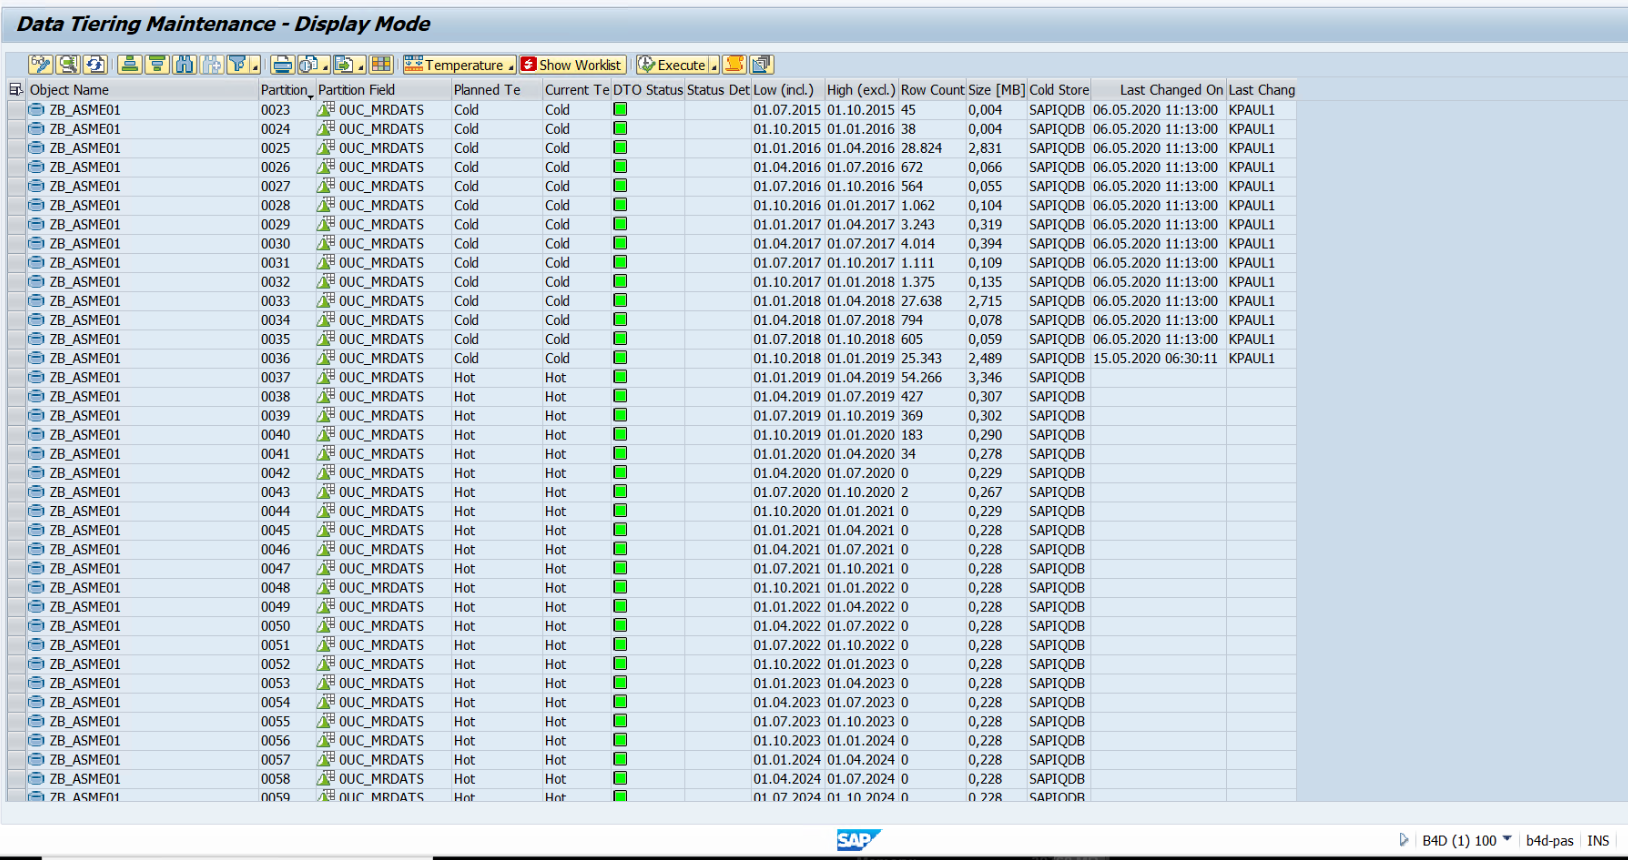The image size is (1628, 860).
Task: Select the row selector for partition 0032
Action: [16, 282]
